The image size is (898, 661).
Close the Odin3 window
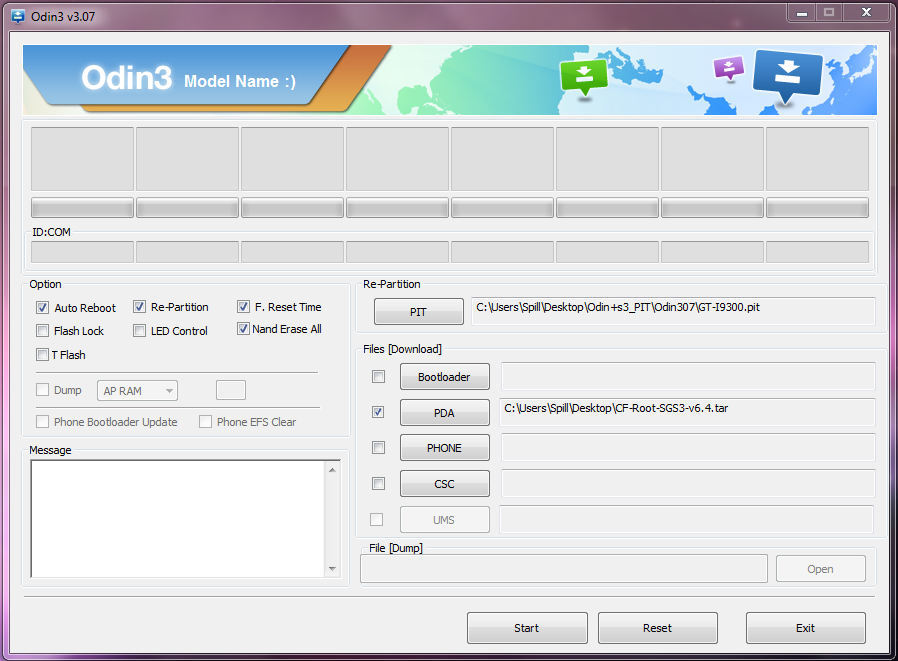pos(867,13)
